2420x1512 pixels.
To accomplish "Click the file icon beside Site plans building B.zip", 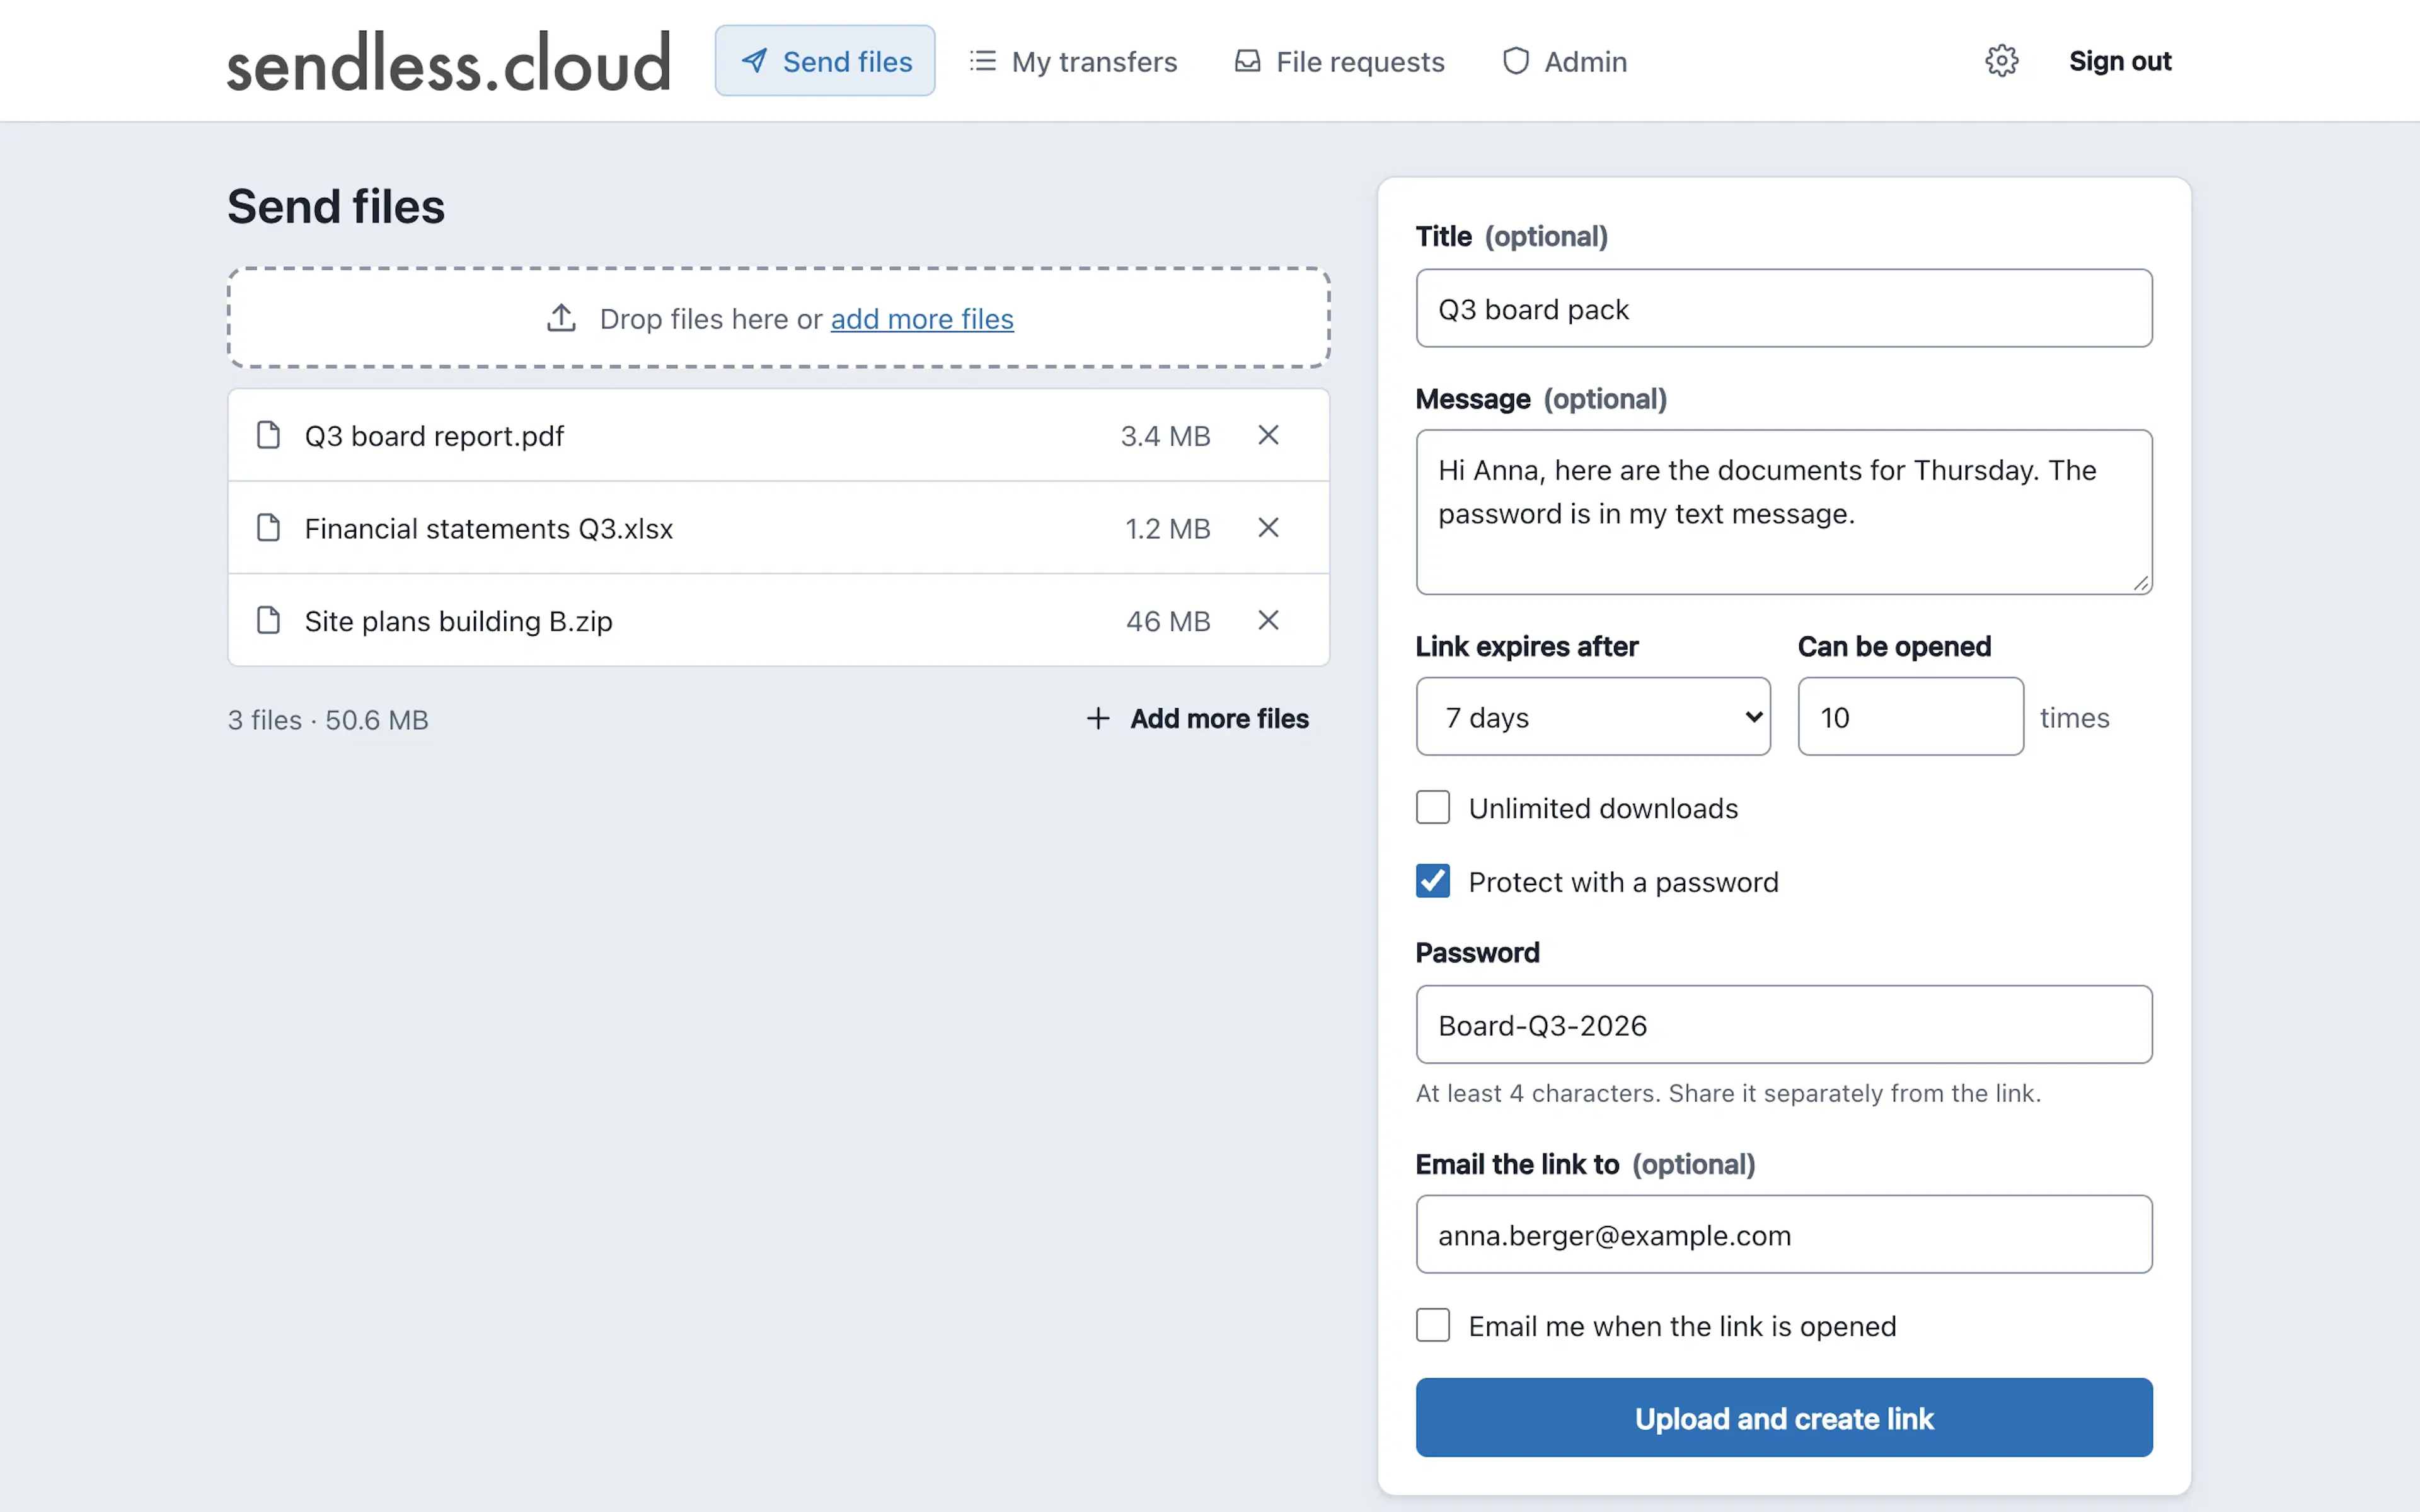I will [268, 620].
